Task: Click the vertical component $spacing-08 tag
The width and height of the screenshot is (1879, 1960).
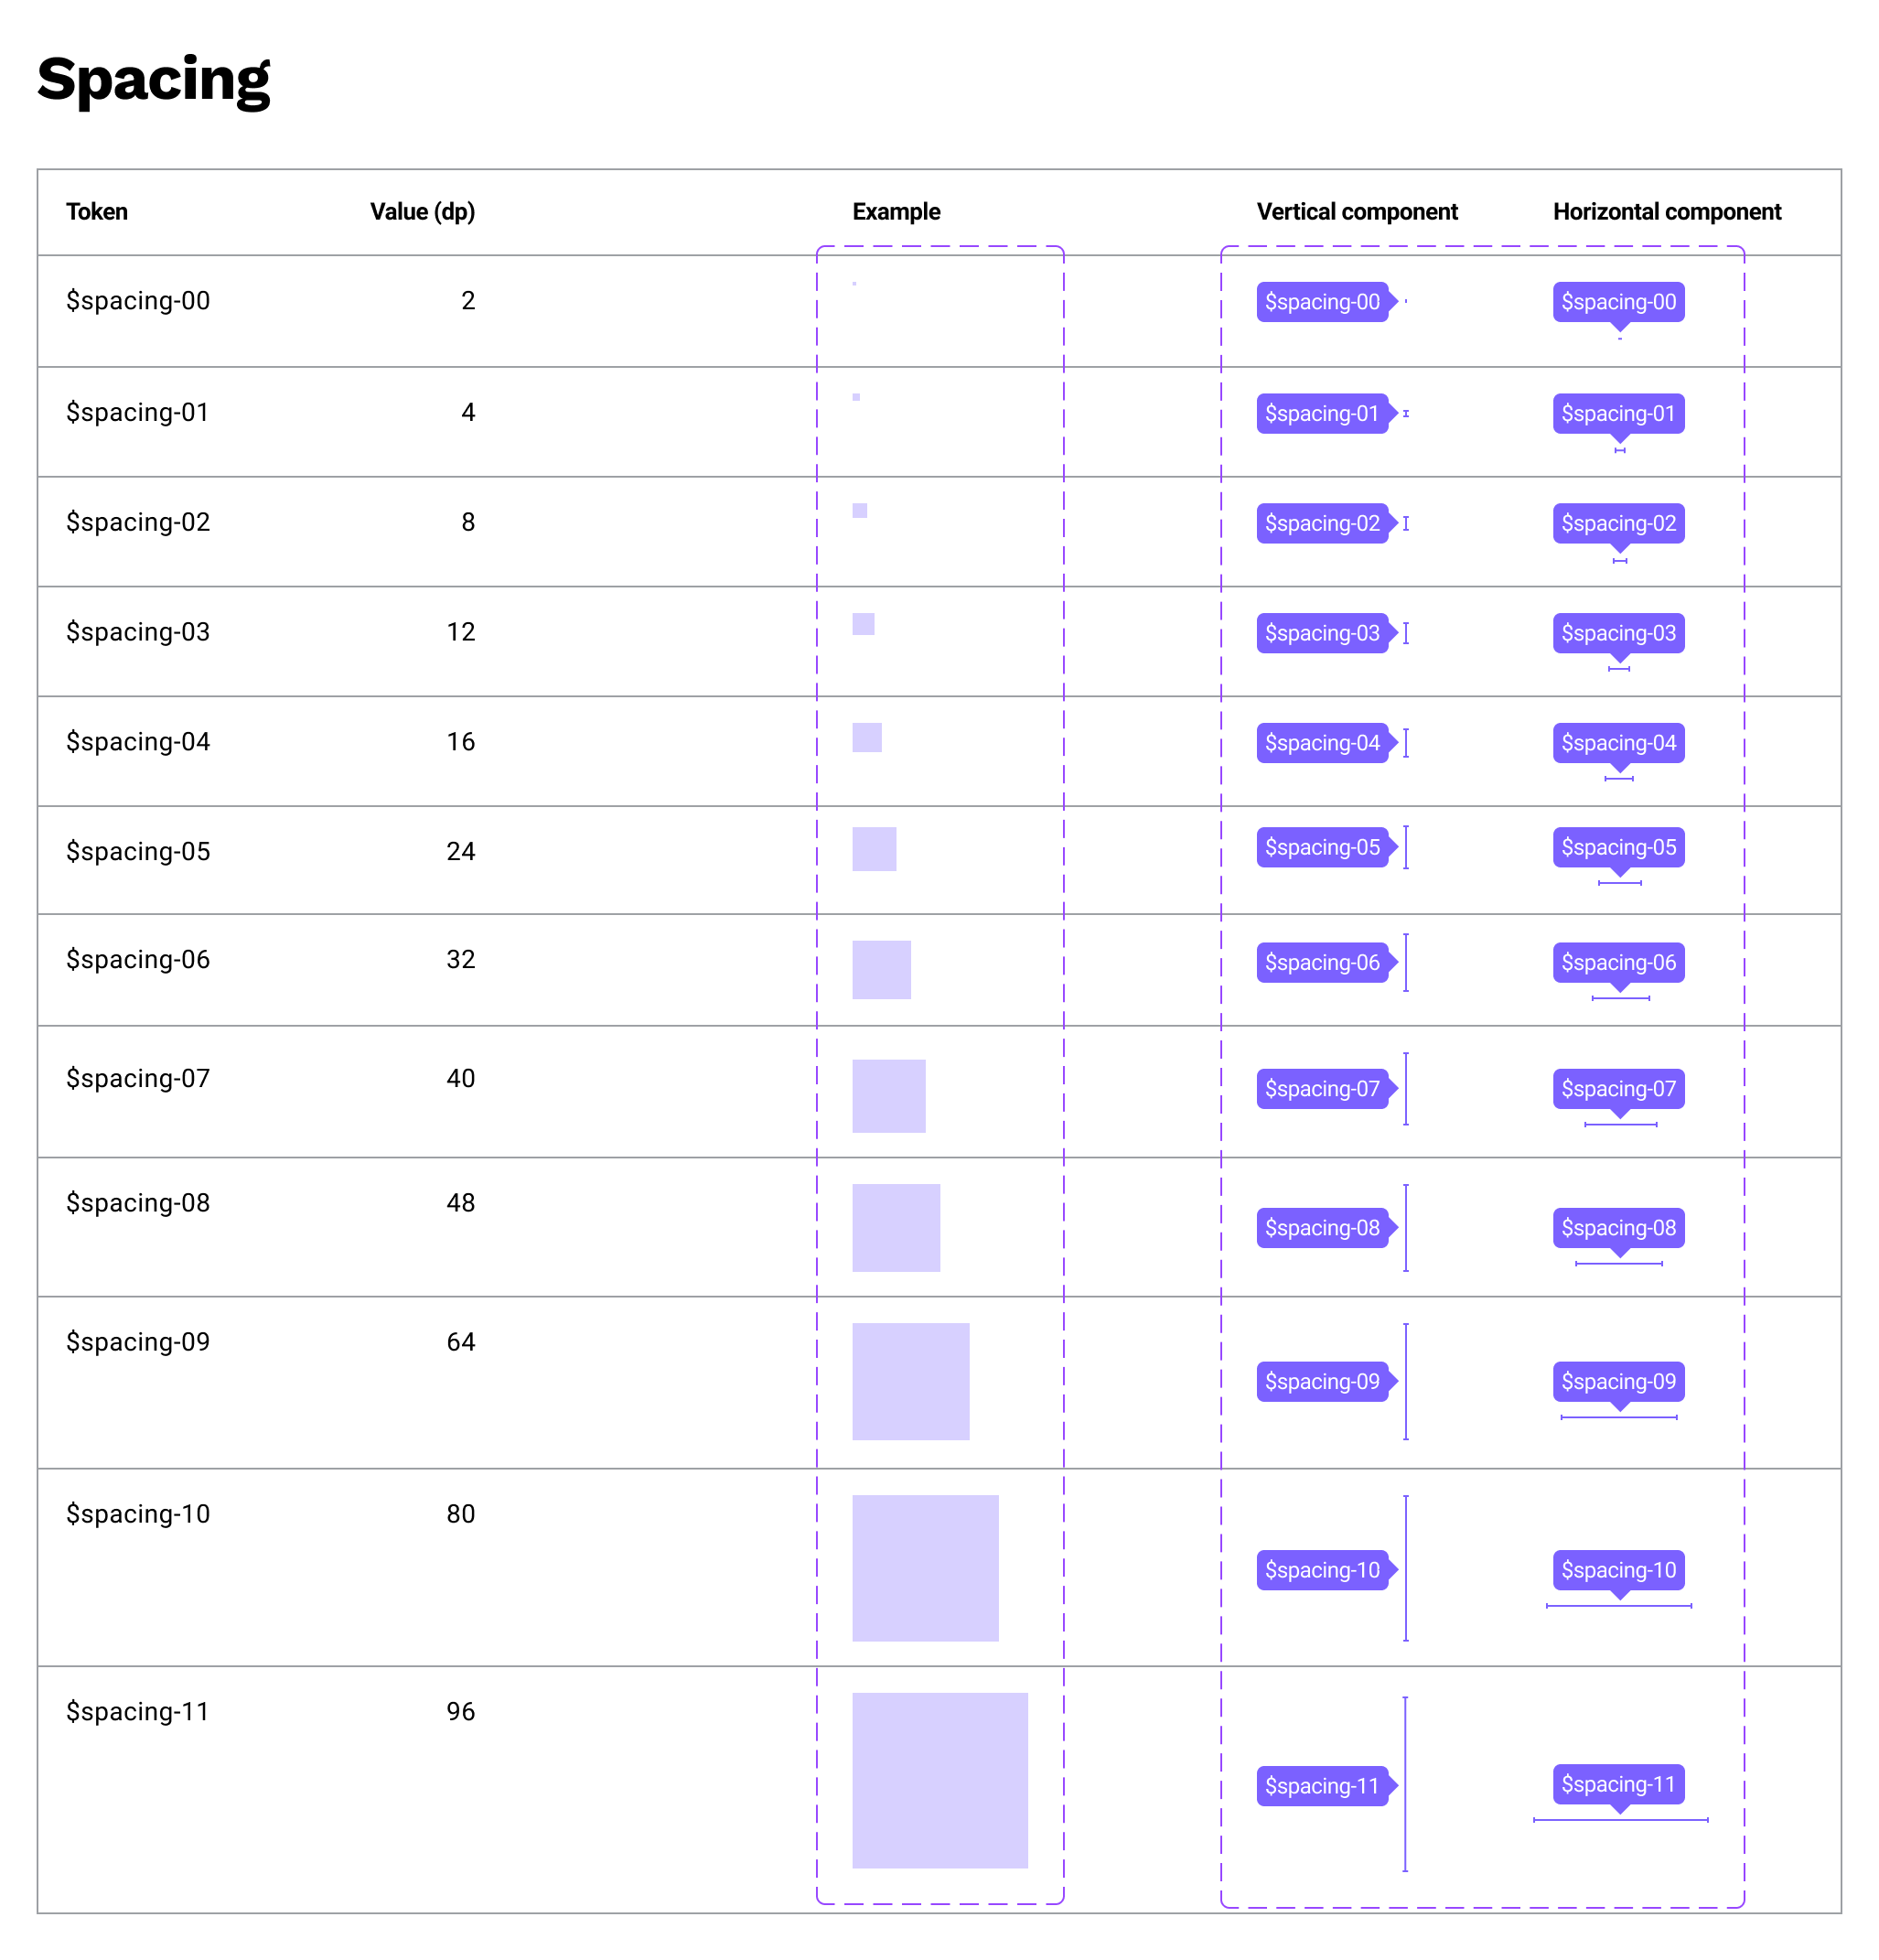Action: [1321, 1227]
